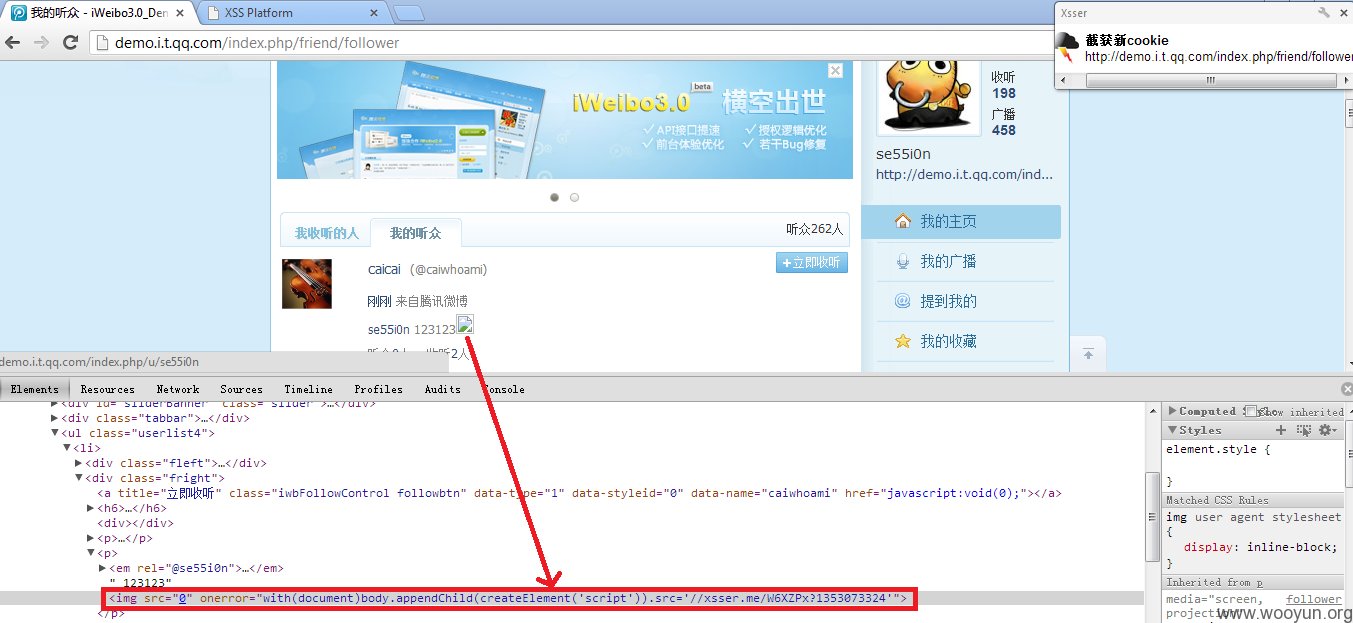
Task: Click the iWeibo favicon on first tab
Action: (x=18, y=13)
